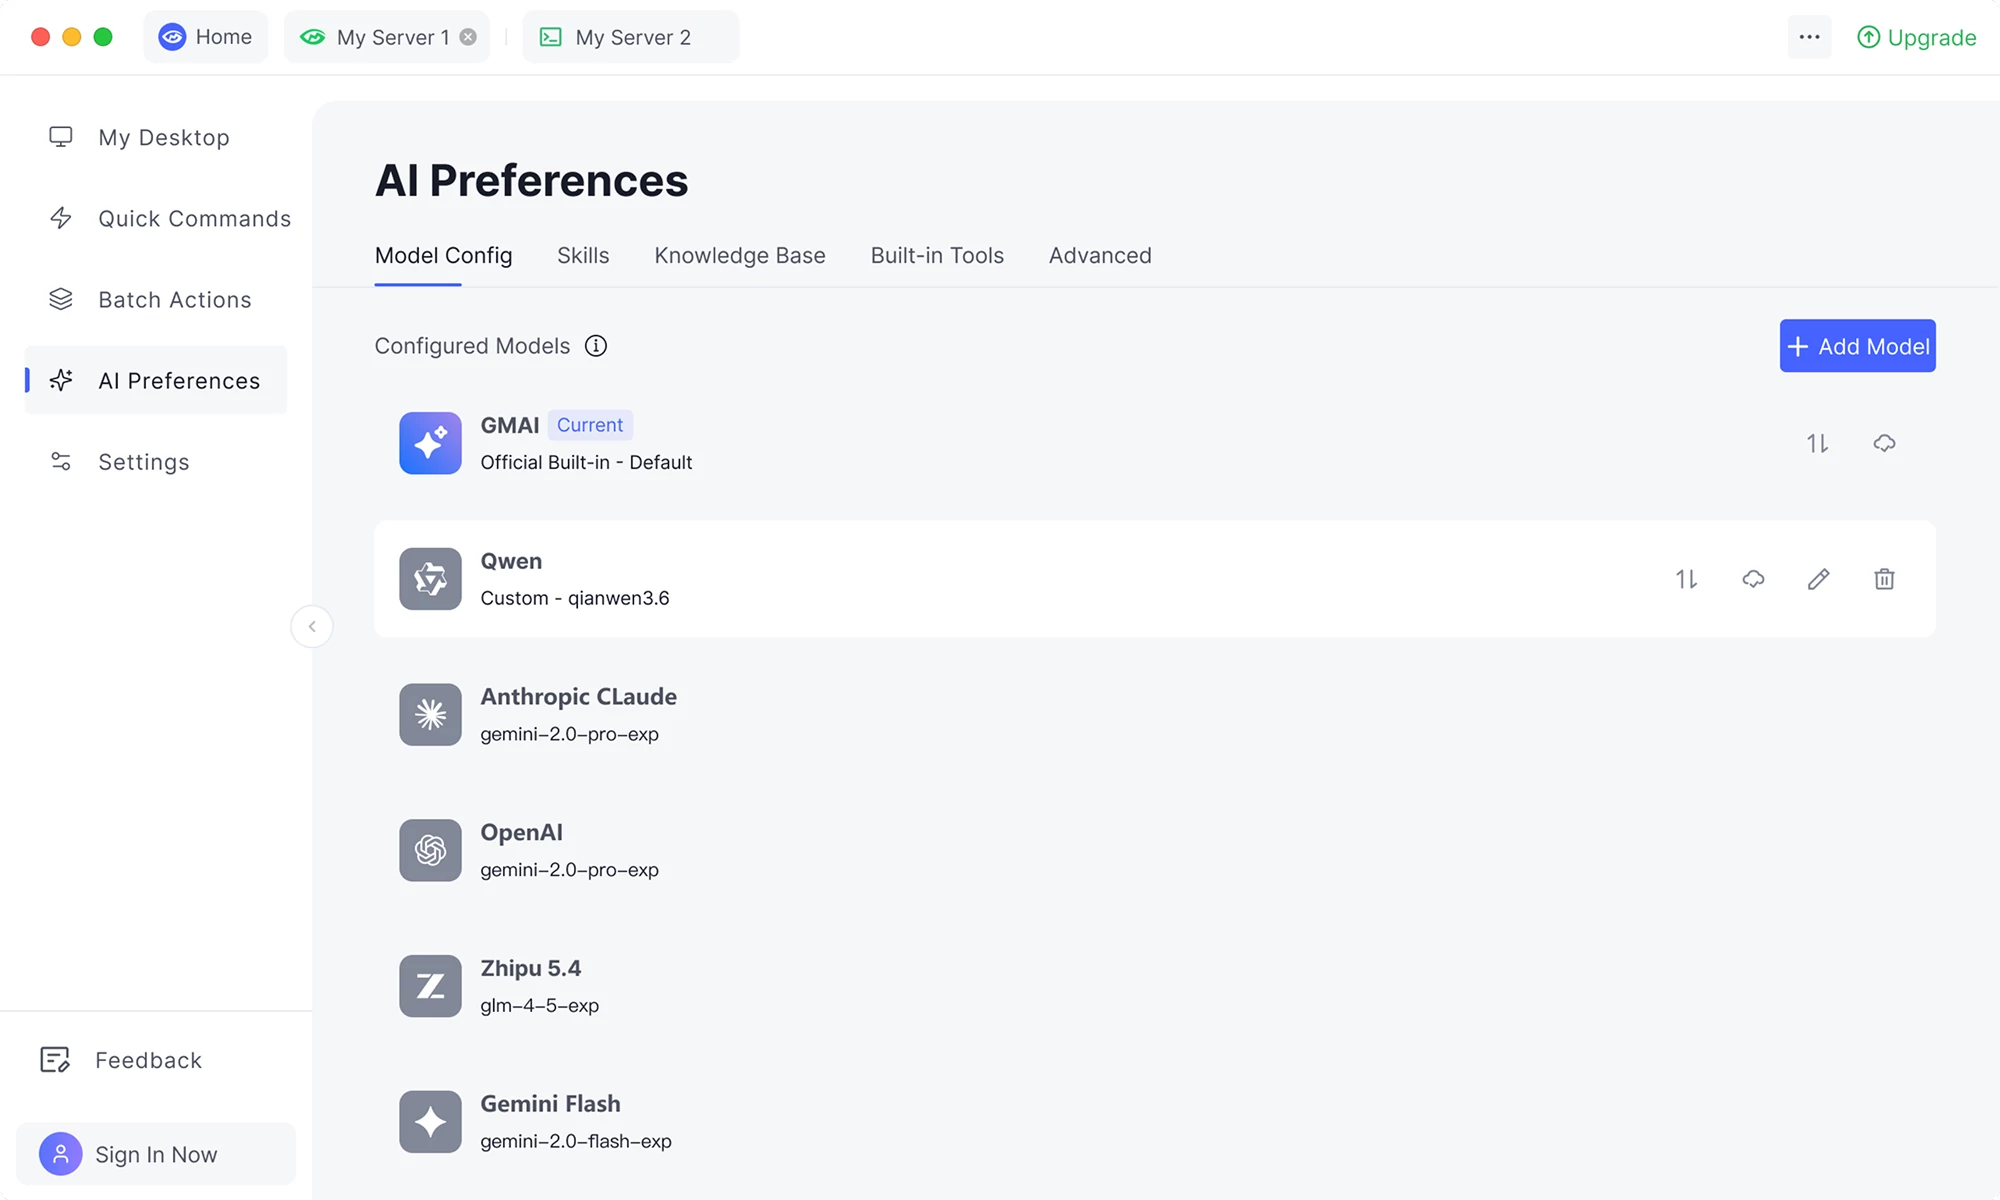Click the Zhipu Z model icon

click(x=430, y=986)
